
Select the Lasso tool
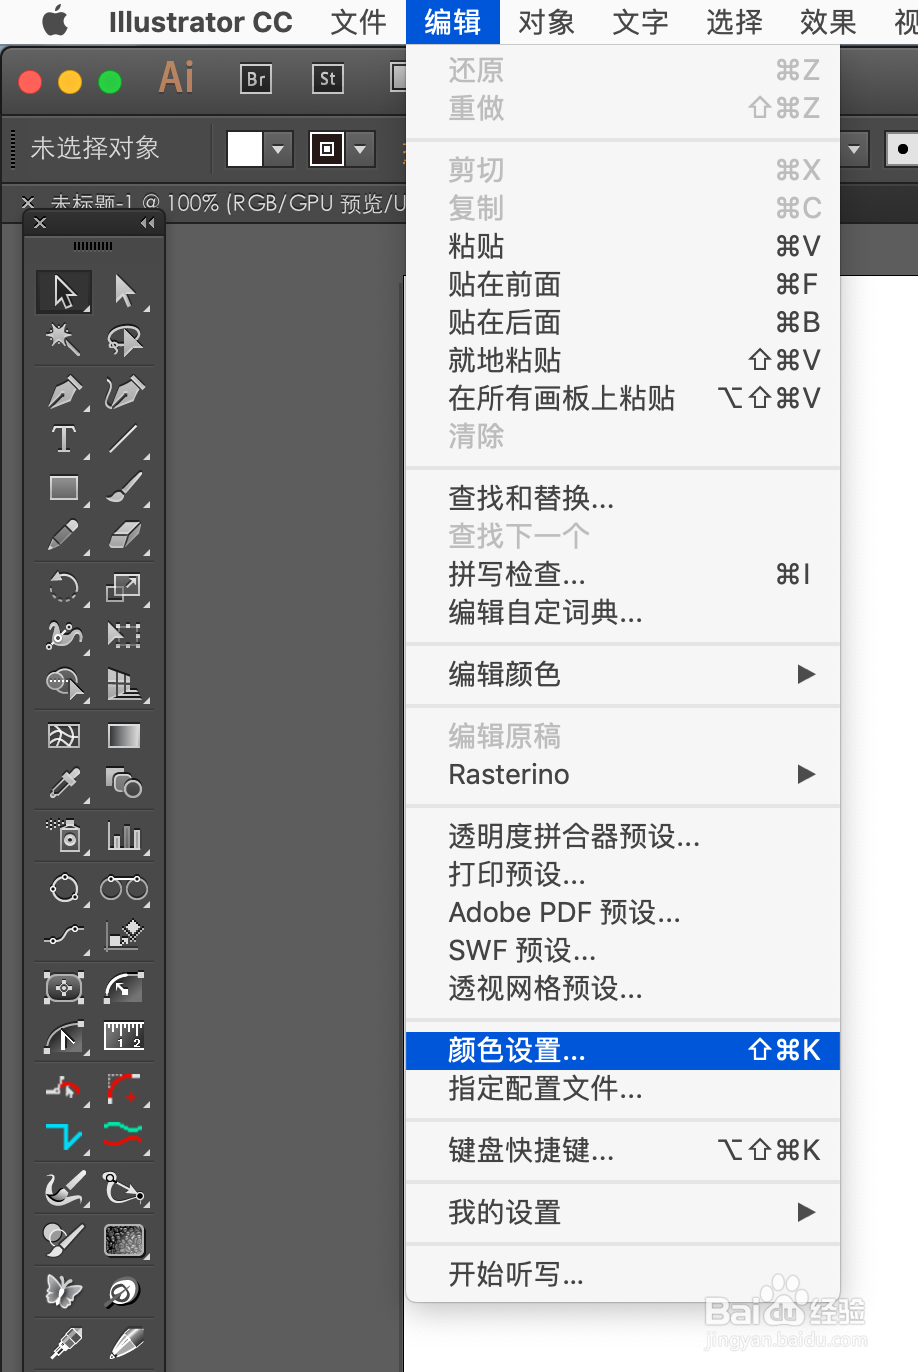(124, 340)
